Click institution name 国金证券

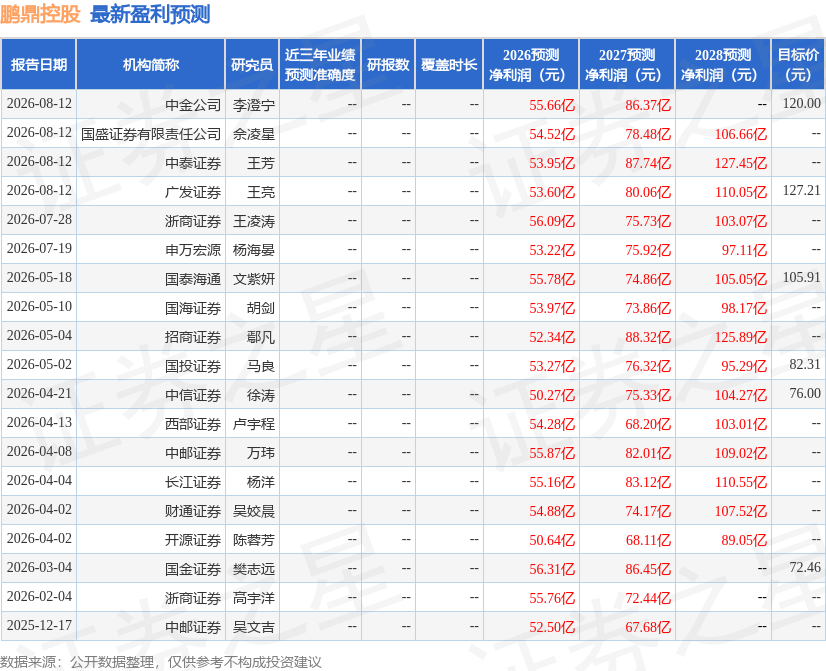193,568
